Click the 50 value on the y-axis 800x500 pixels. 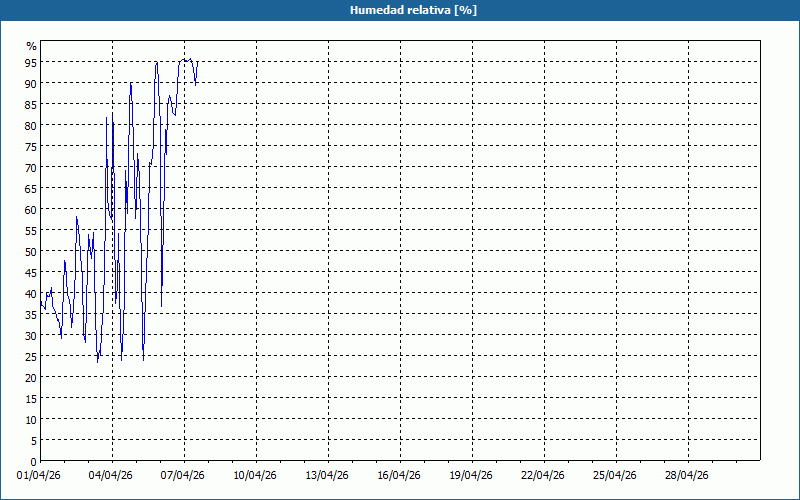[31, 252]
